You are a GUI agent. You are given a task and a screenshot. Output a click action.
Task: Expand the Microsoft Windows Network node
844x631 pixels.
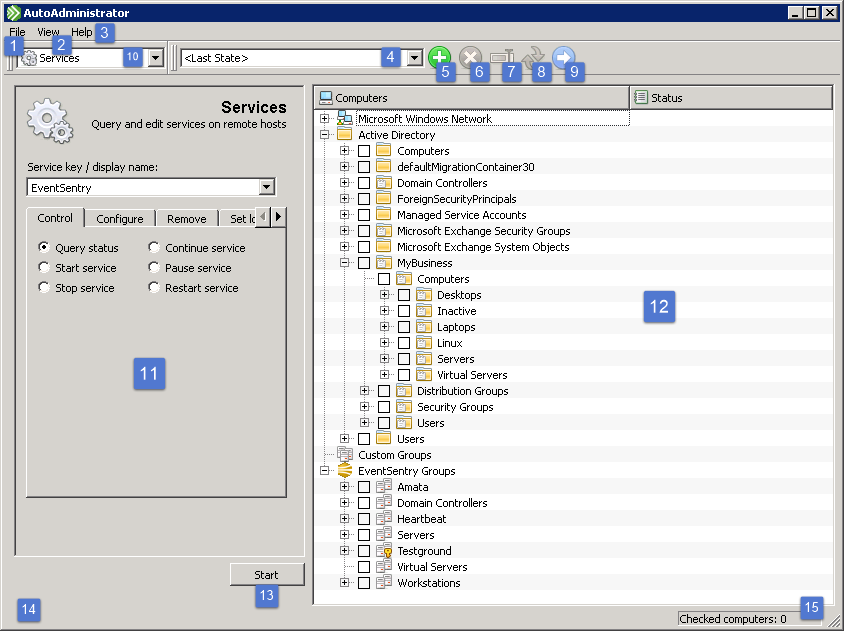coord(324,118)
